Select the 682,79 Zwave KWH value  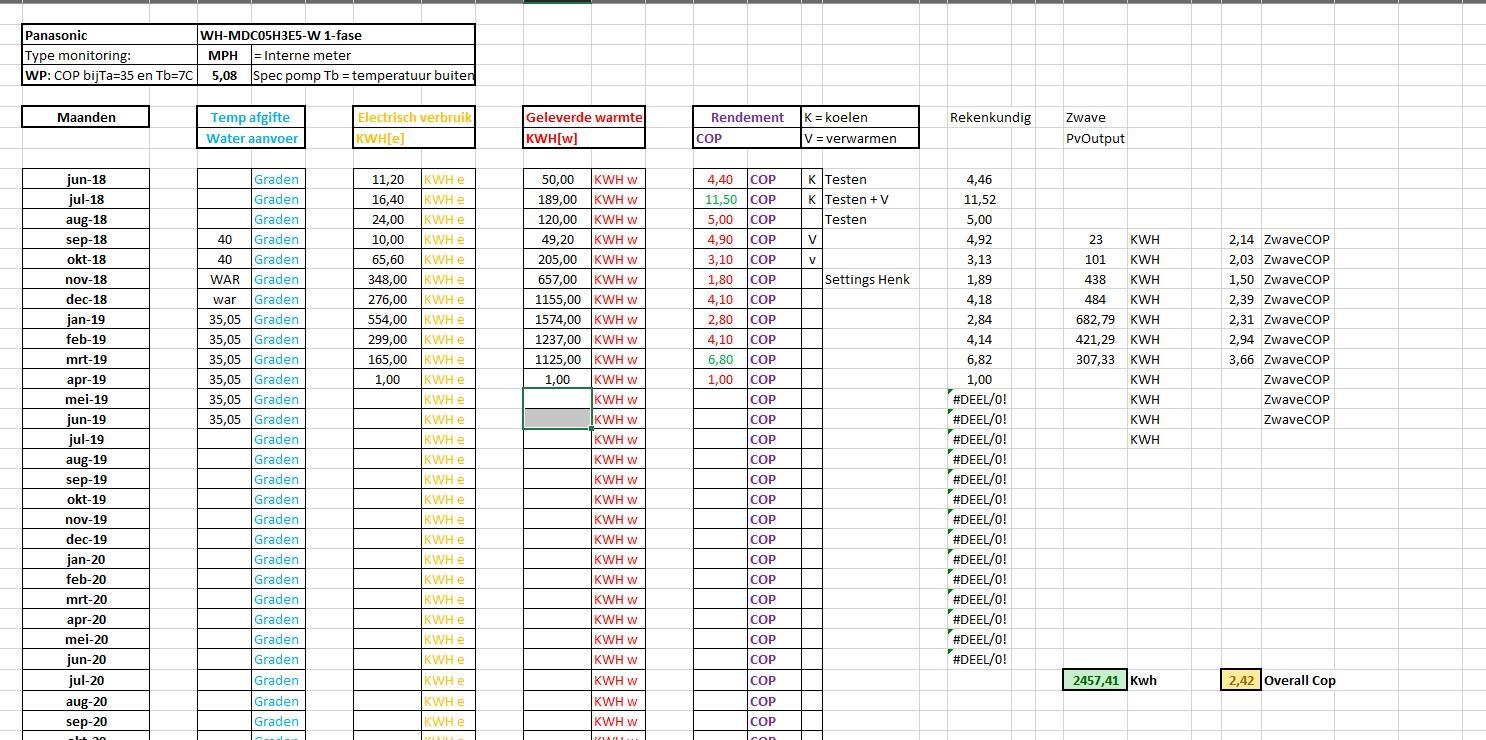pyautogui.click(x=1095, y=319)
